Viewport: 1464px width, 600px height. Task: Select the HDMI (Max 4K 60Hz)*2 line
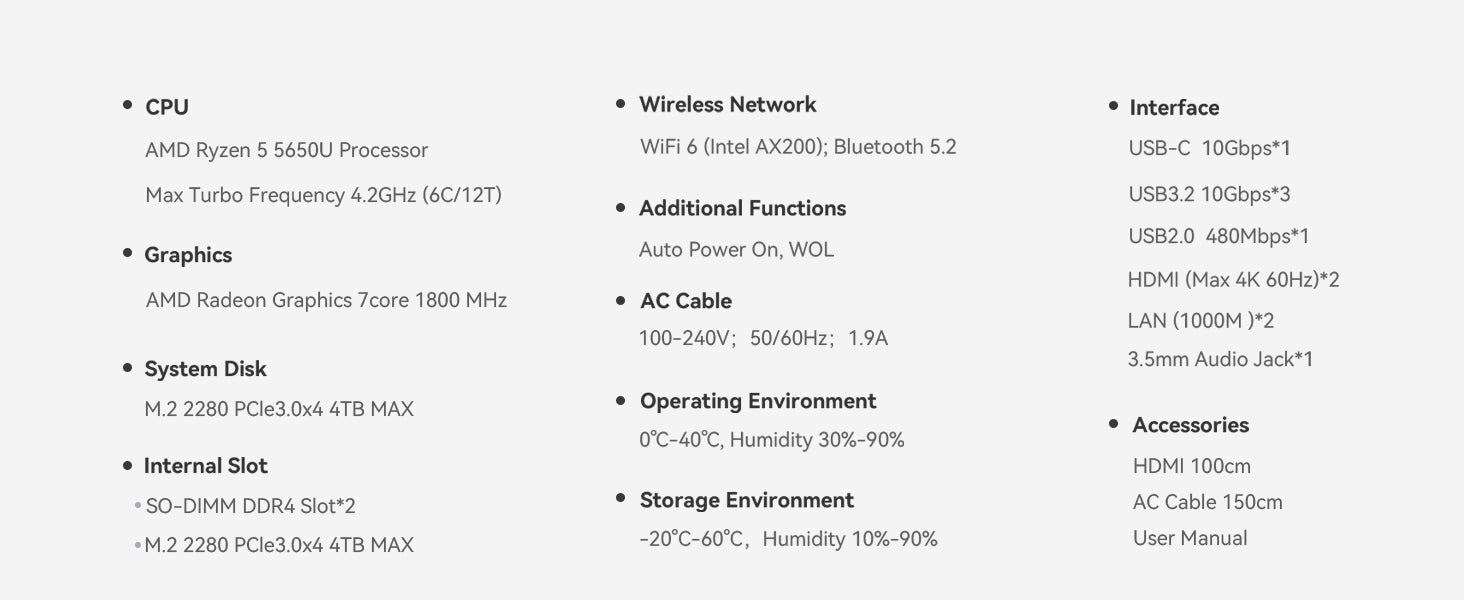coord(1233,280)
